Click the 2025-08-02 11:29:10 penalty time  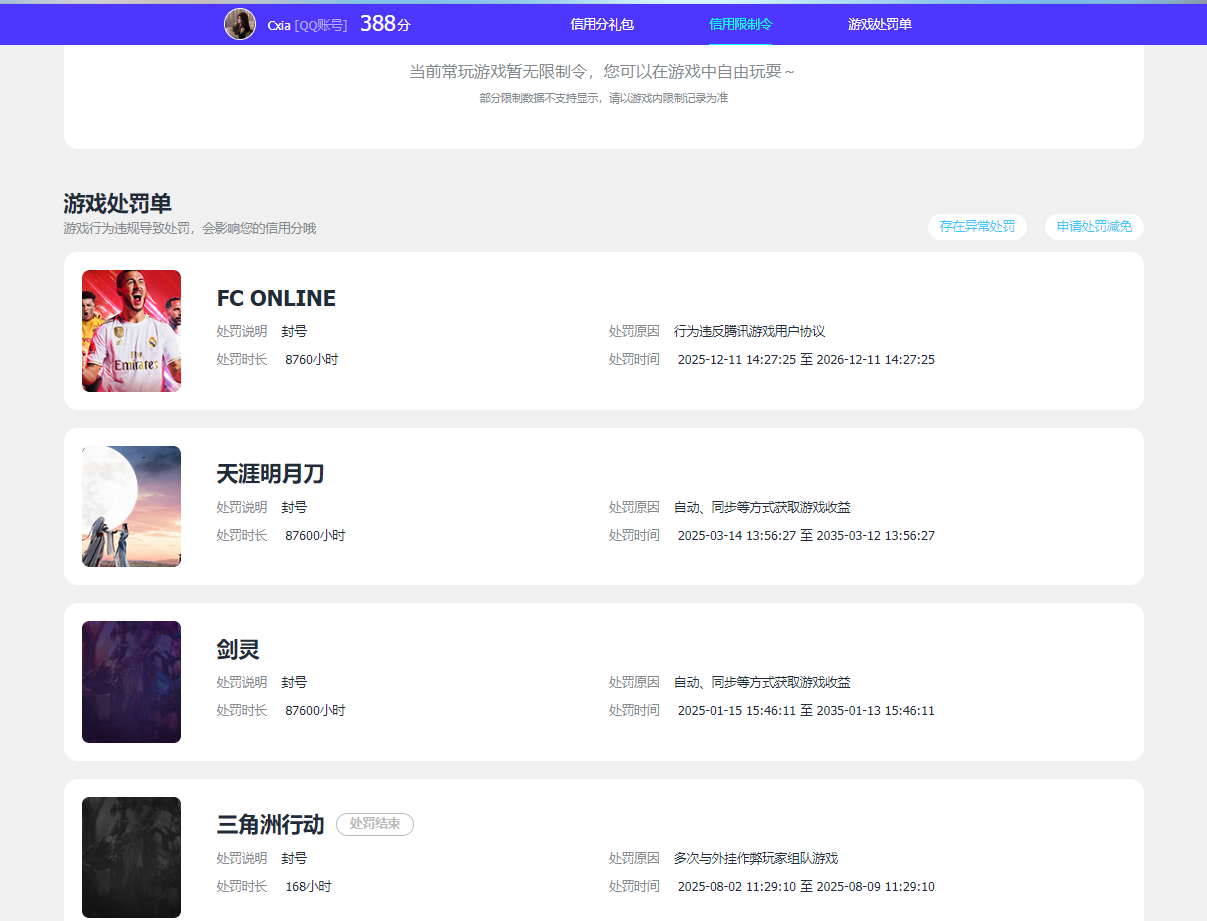(x=806, y=886)
